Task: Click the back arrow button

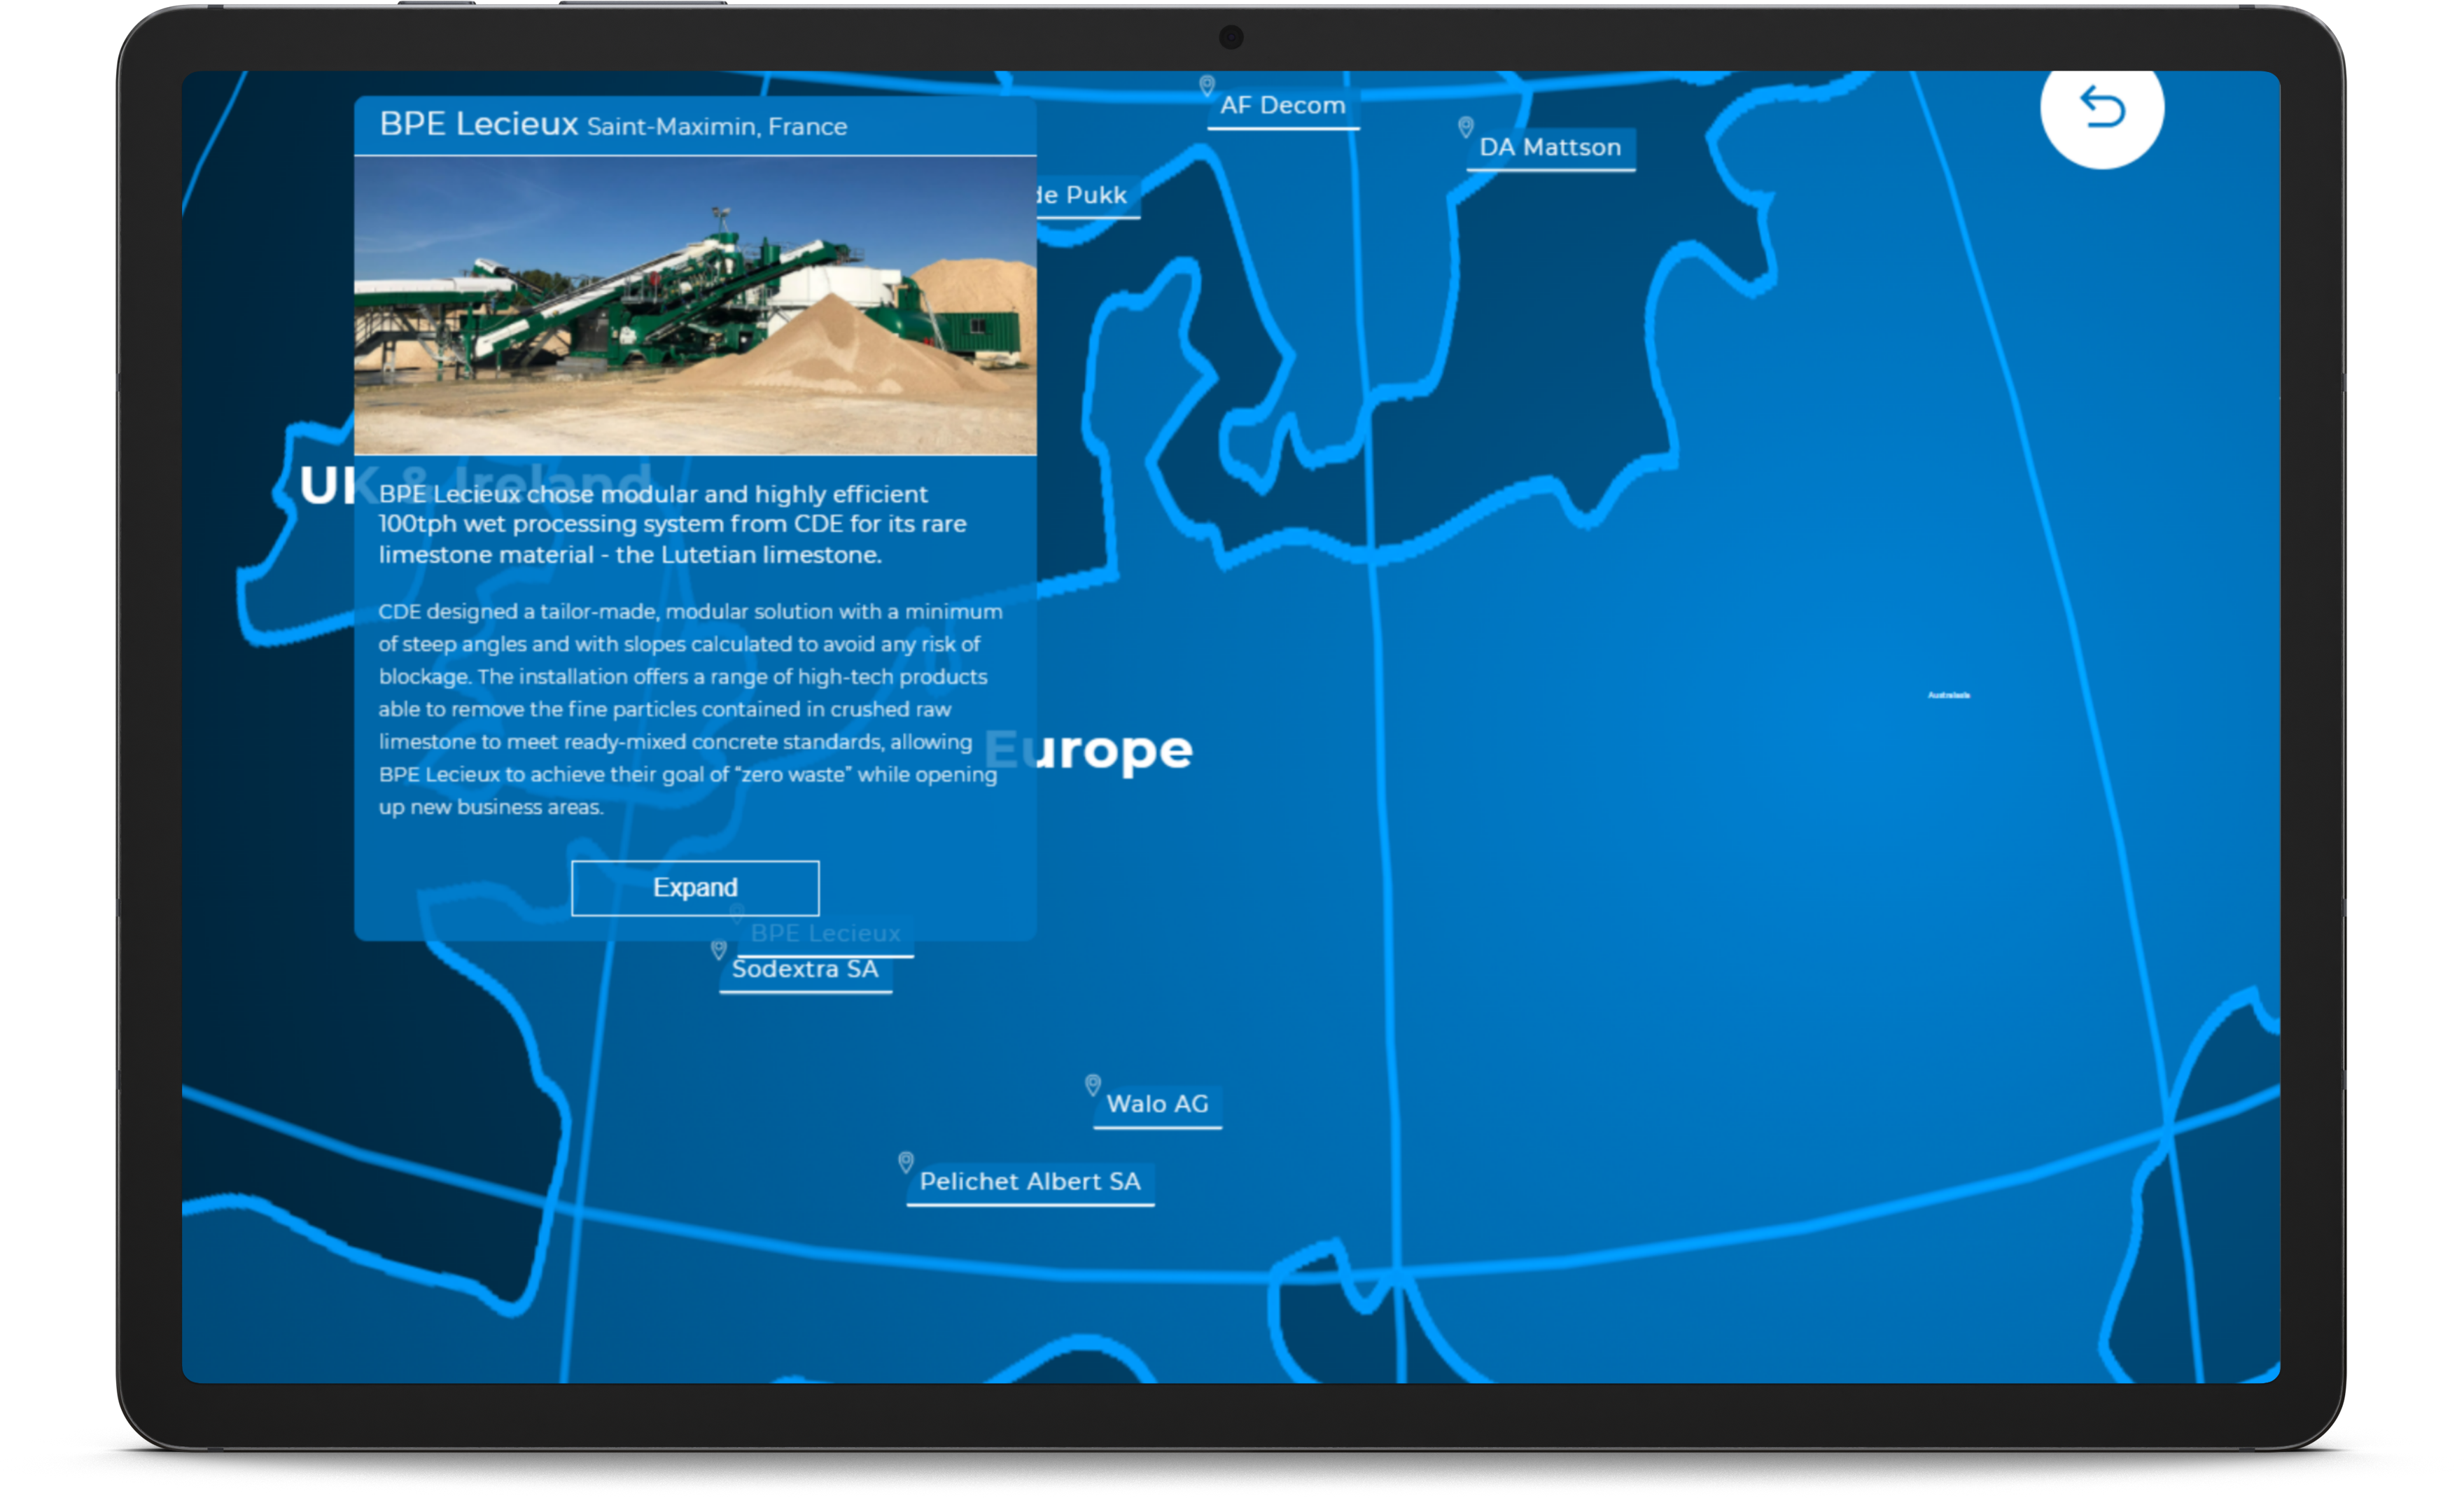Action: pos(2101,108)
